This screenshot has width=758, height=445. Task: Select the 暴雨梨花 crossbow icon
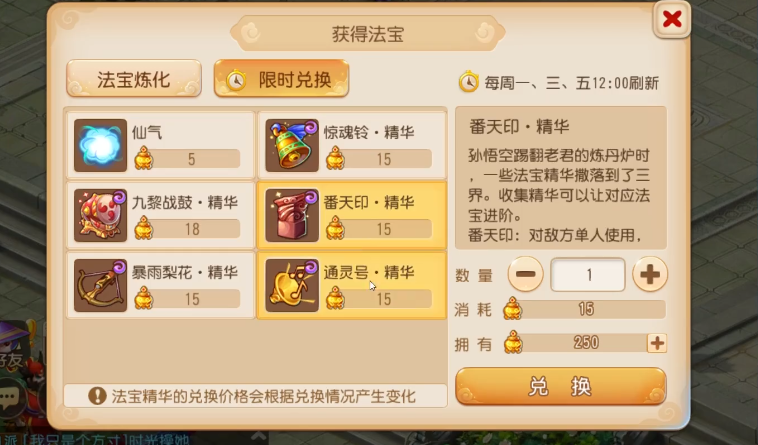click(101, 285)
